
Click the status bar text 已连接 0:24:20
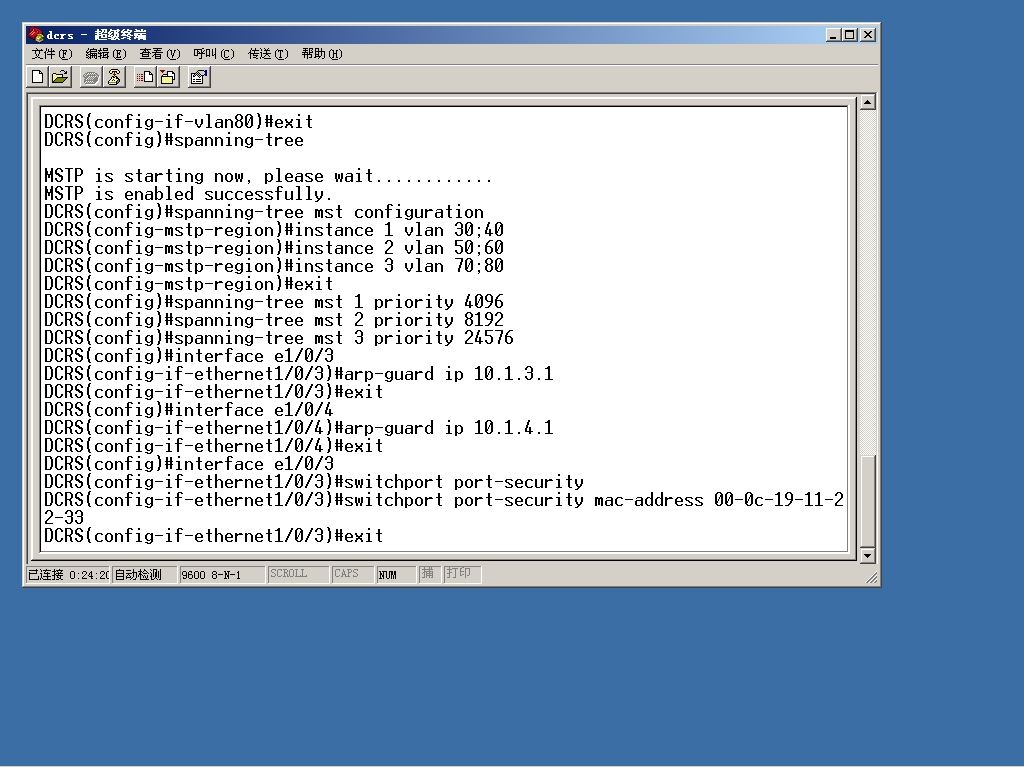[68, 575]
